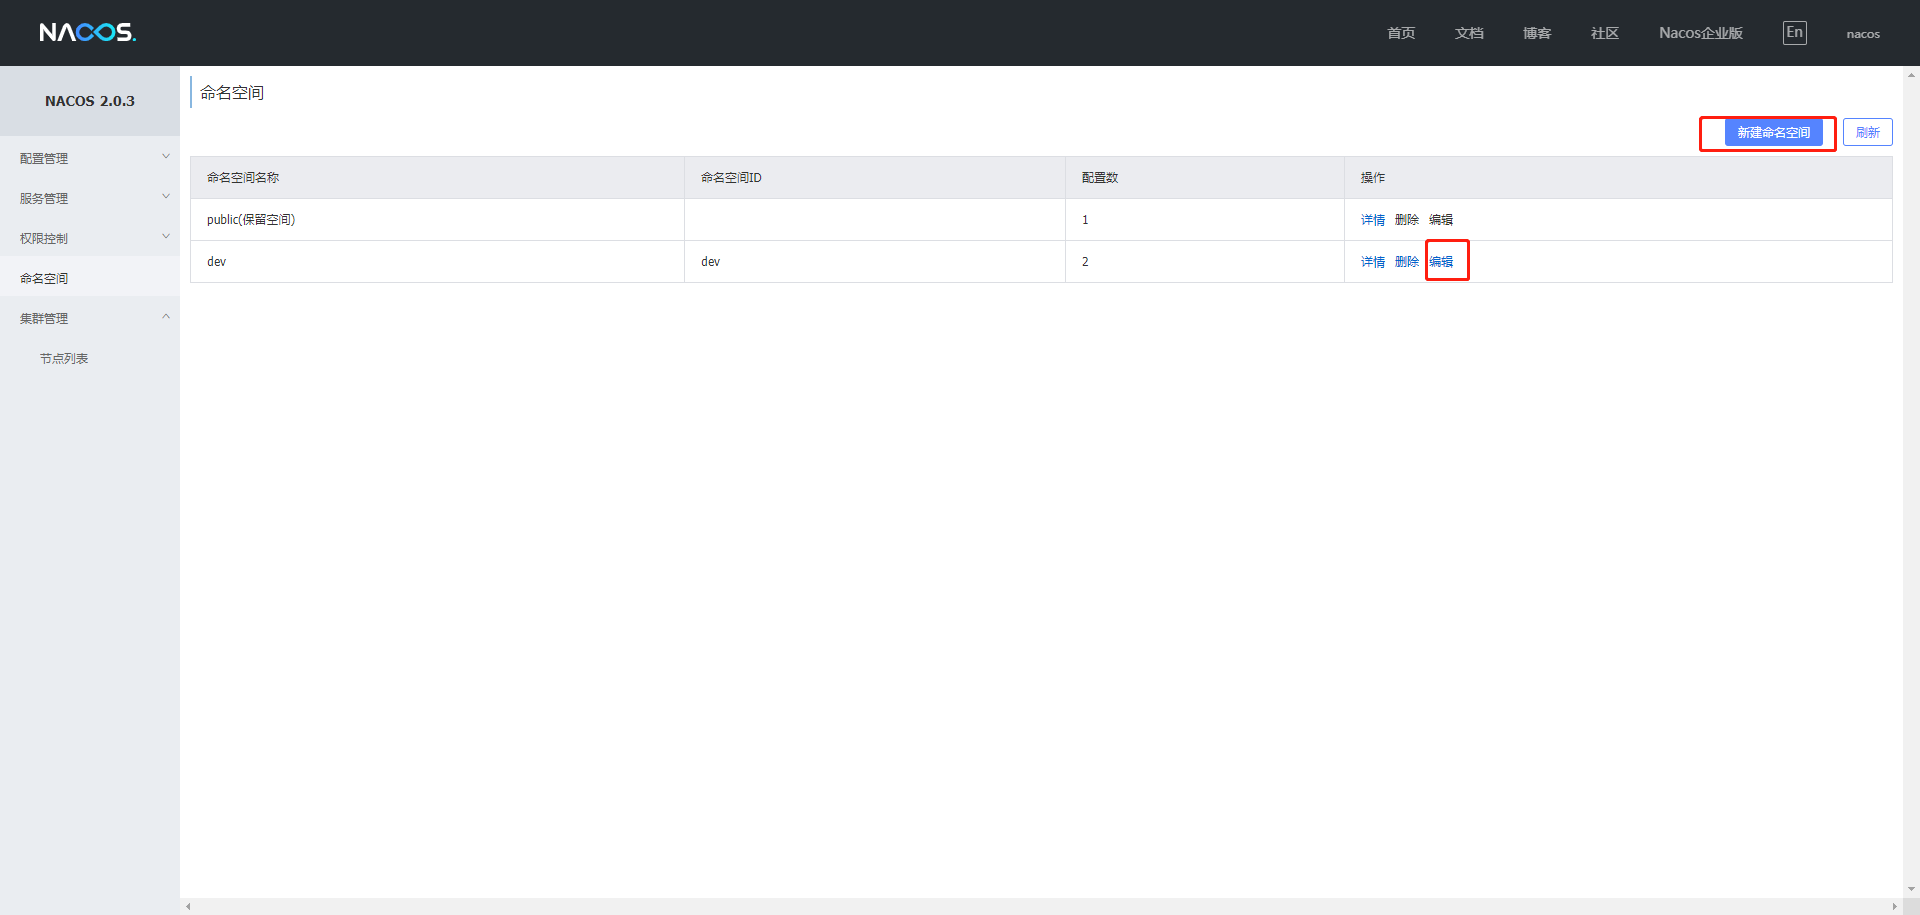Screen dimensions: 1920x915
Task: Open 社区 in top navigation
Action: pos(1605,33)
